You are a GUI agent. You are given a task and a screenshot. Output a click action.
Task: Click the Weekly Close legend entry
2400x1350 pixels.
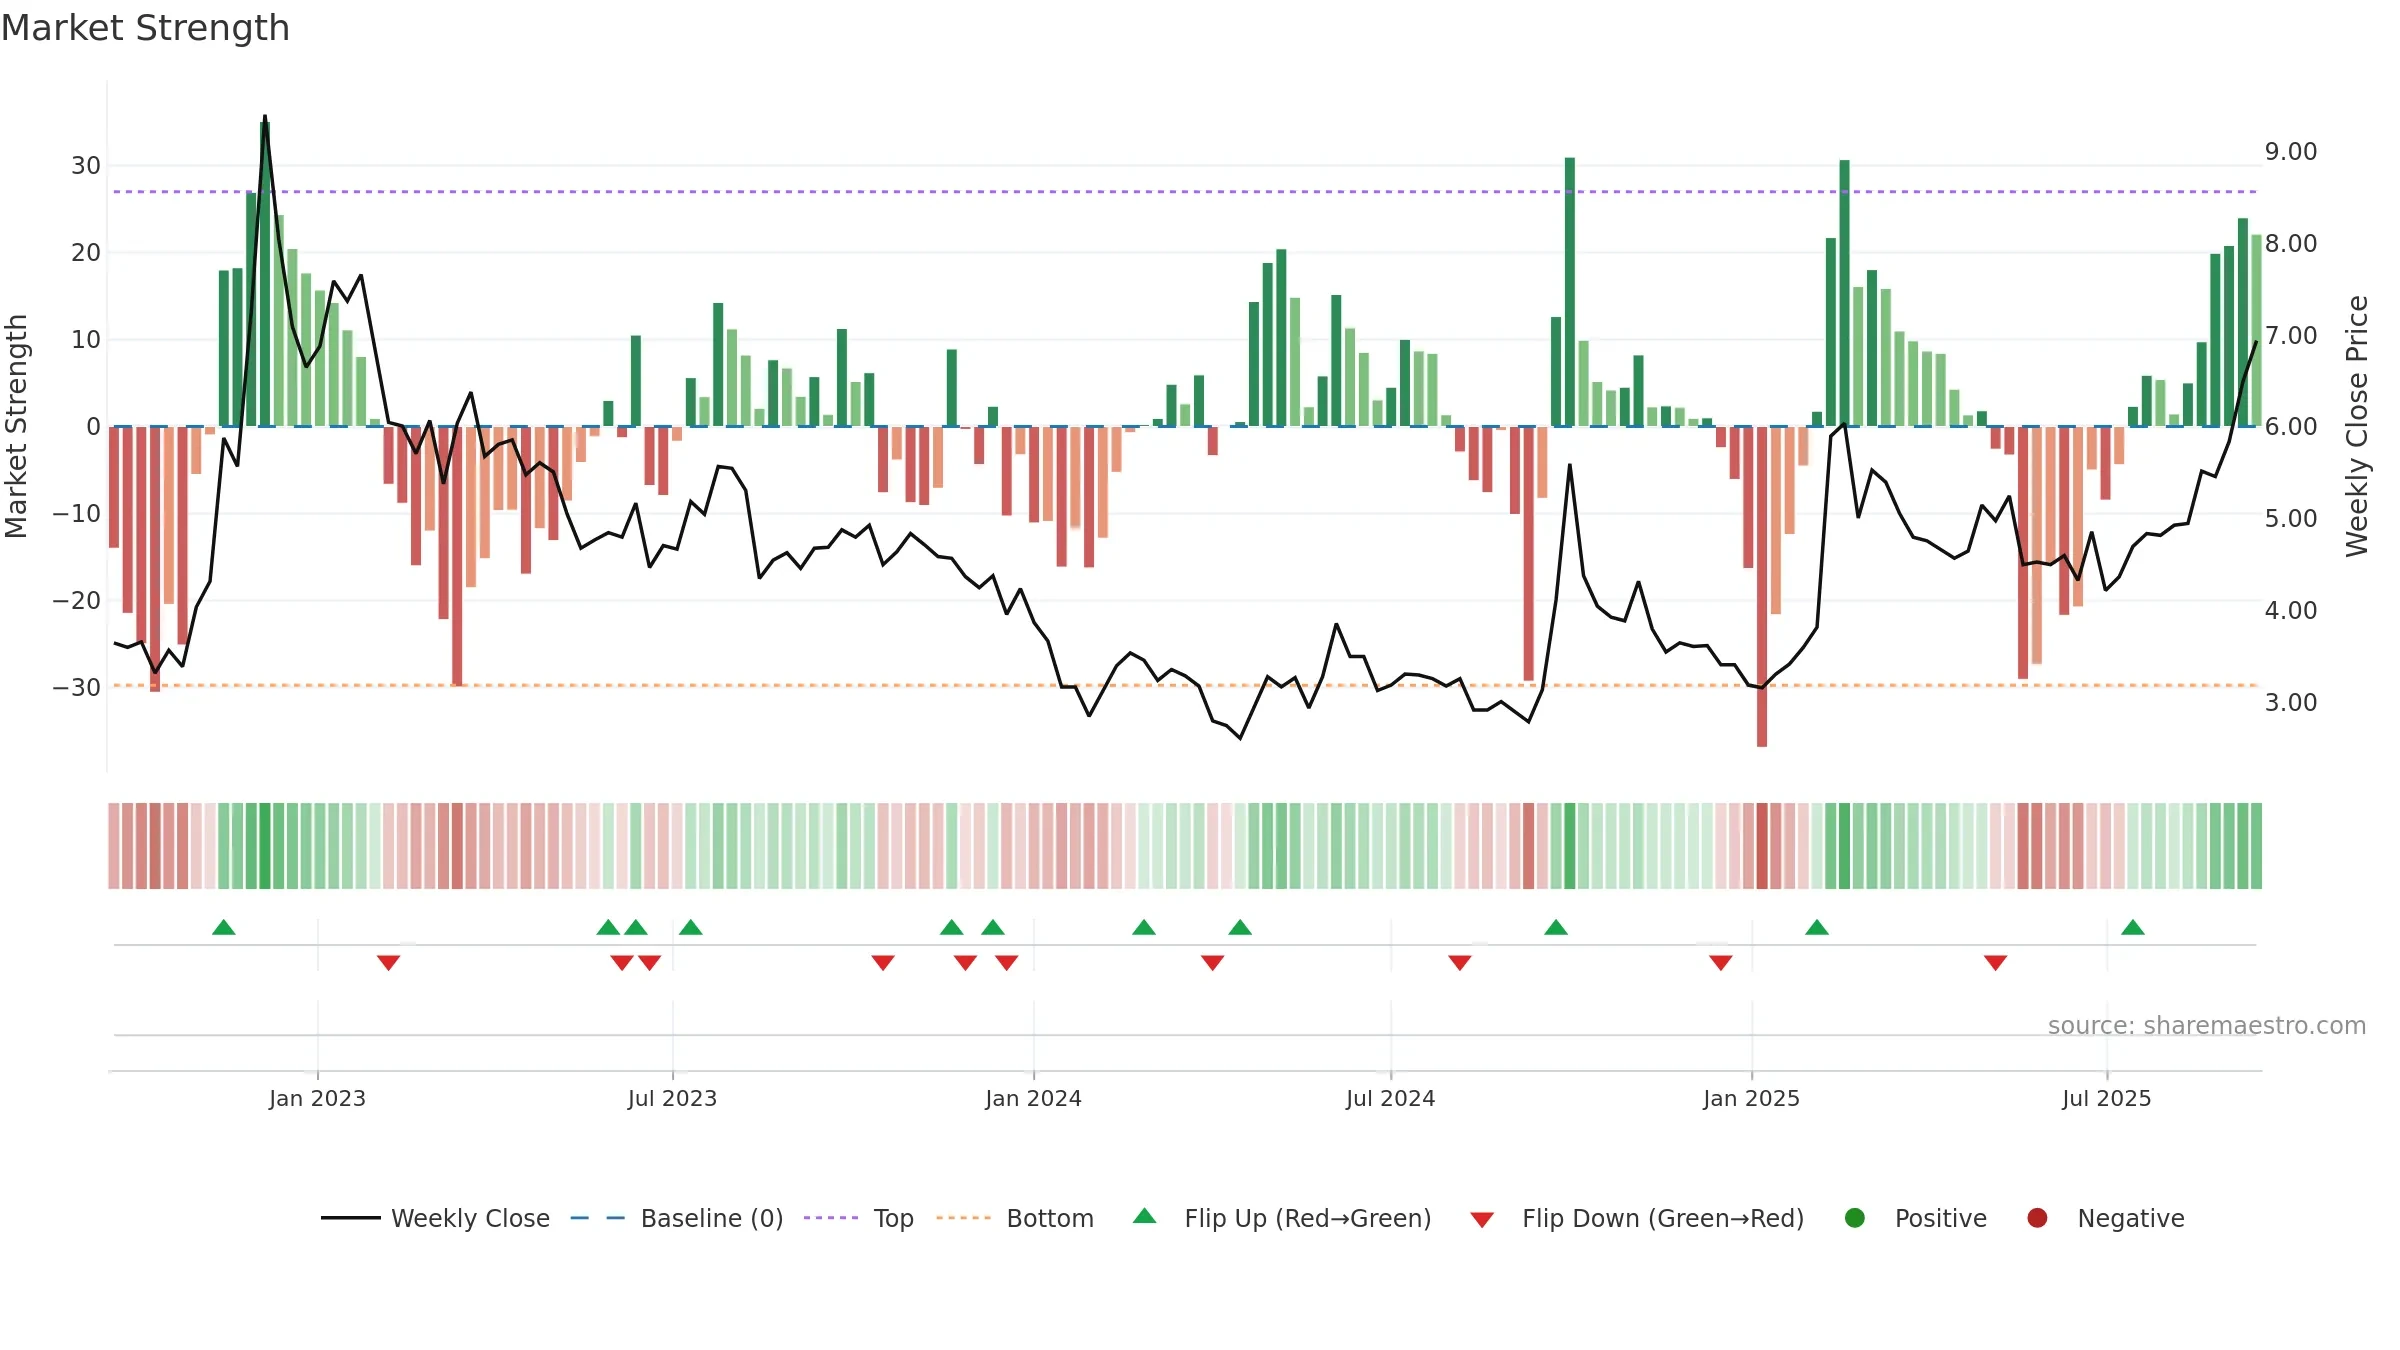[x=436, y=1218]
